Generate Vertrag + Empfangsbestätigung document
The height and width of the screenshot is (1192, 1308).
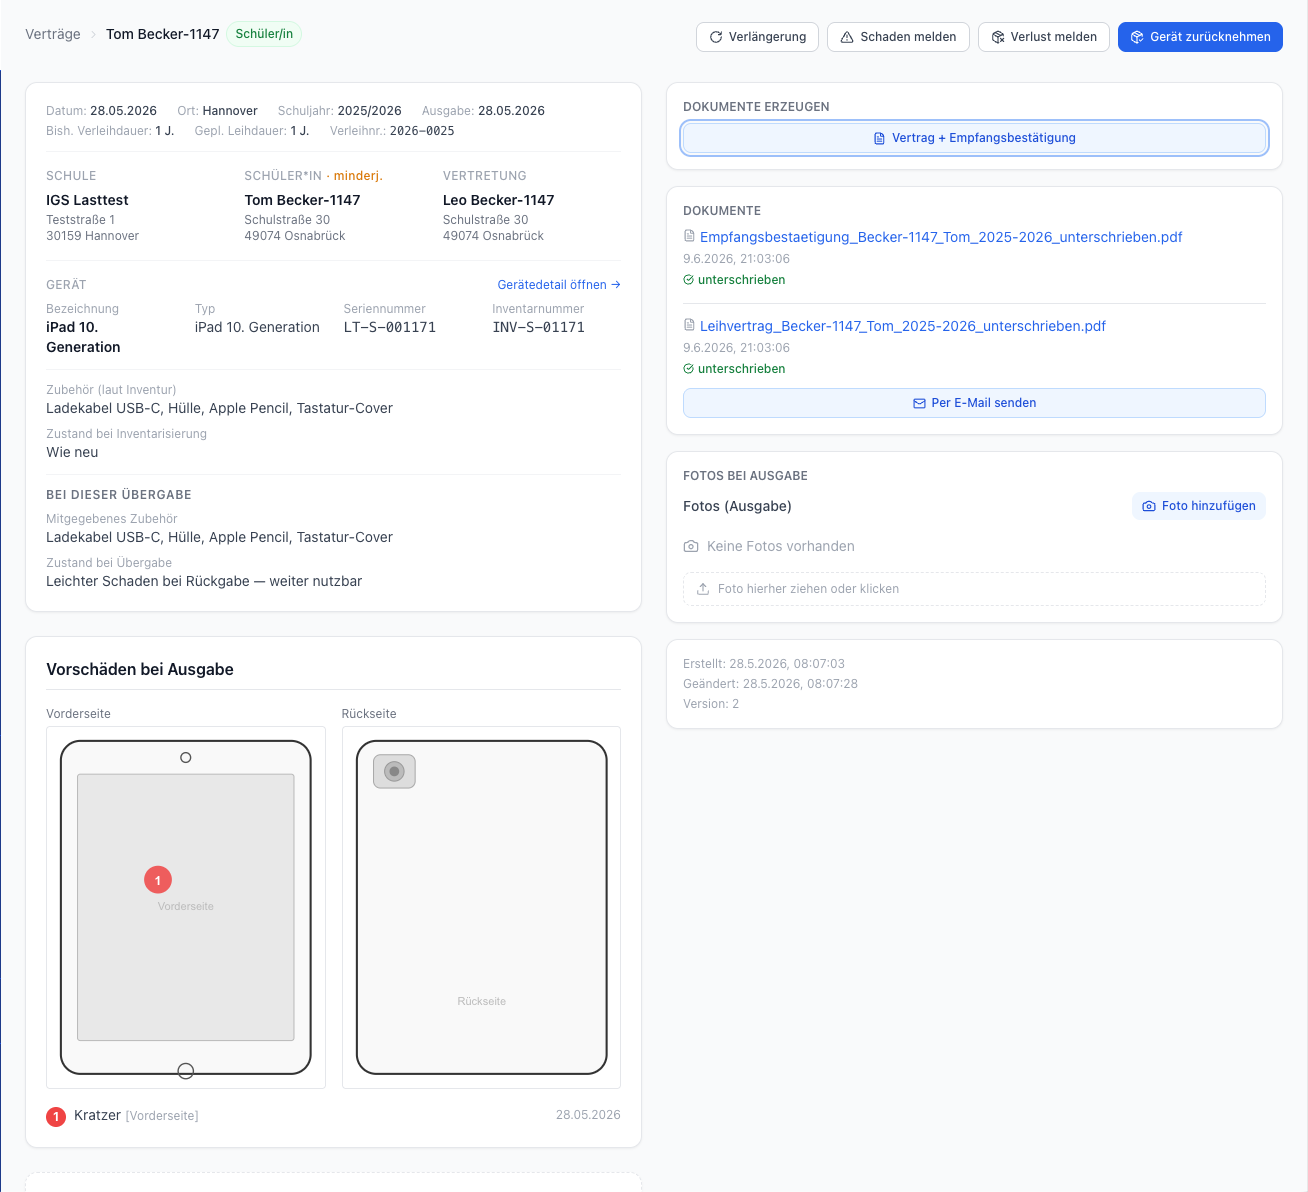[x=975, y=138]
